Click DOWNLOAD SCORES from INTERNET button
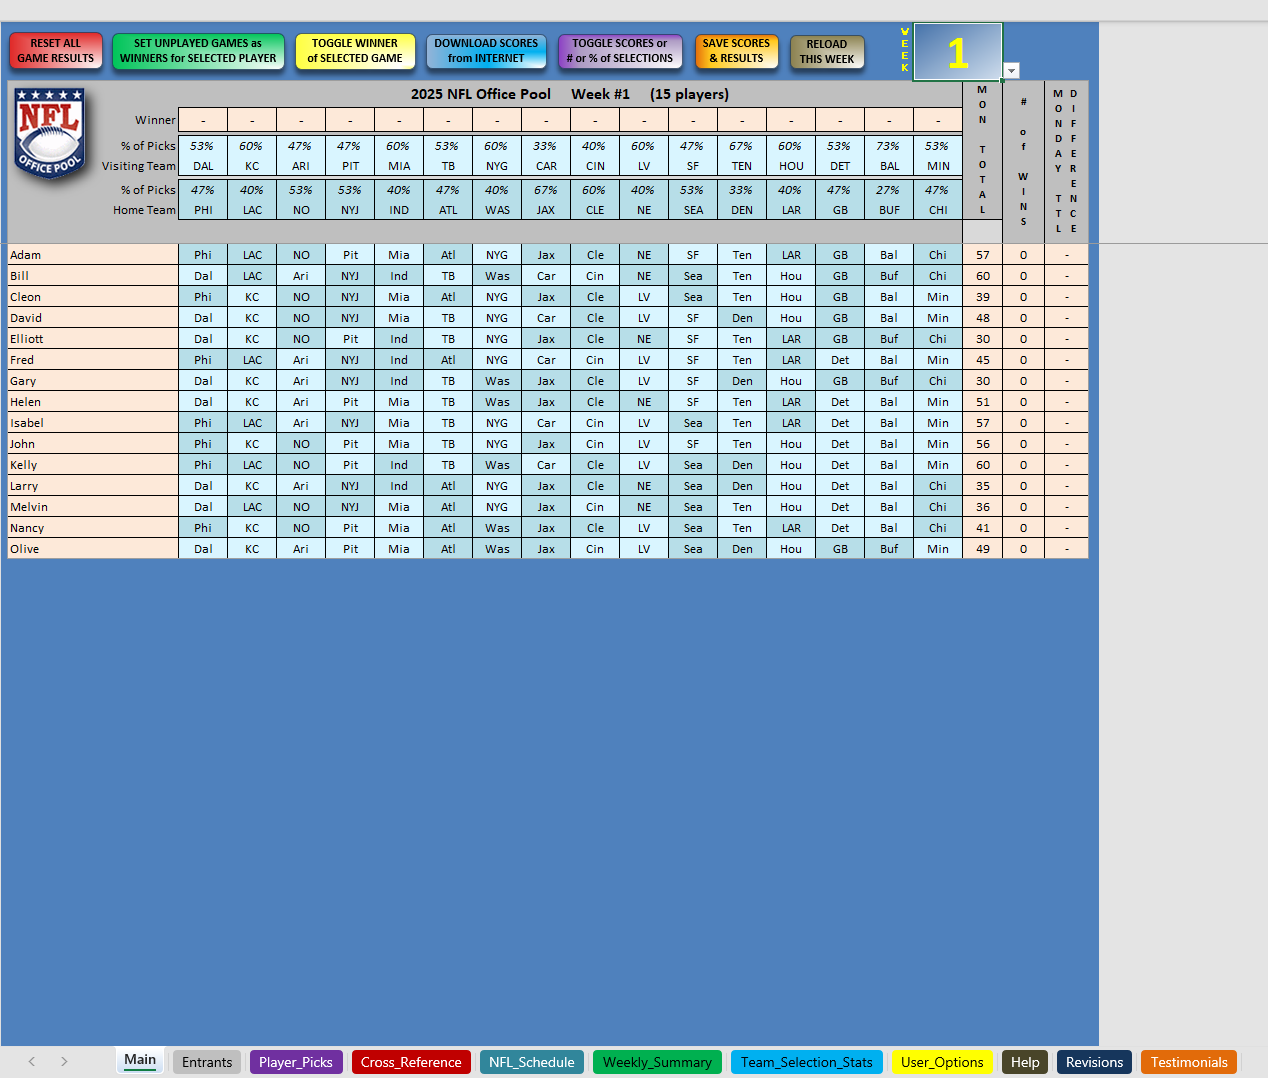The image size is (1268, 1080). 486,51
